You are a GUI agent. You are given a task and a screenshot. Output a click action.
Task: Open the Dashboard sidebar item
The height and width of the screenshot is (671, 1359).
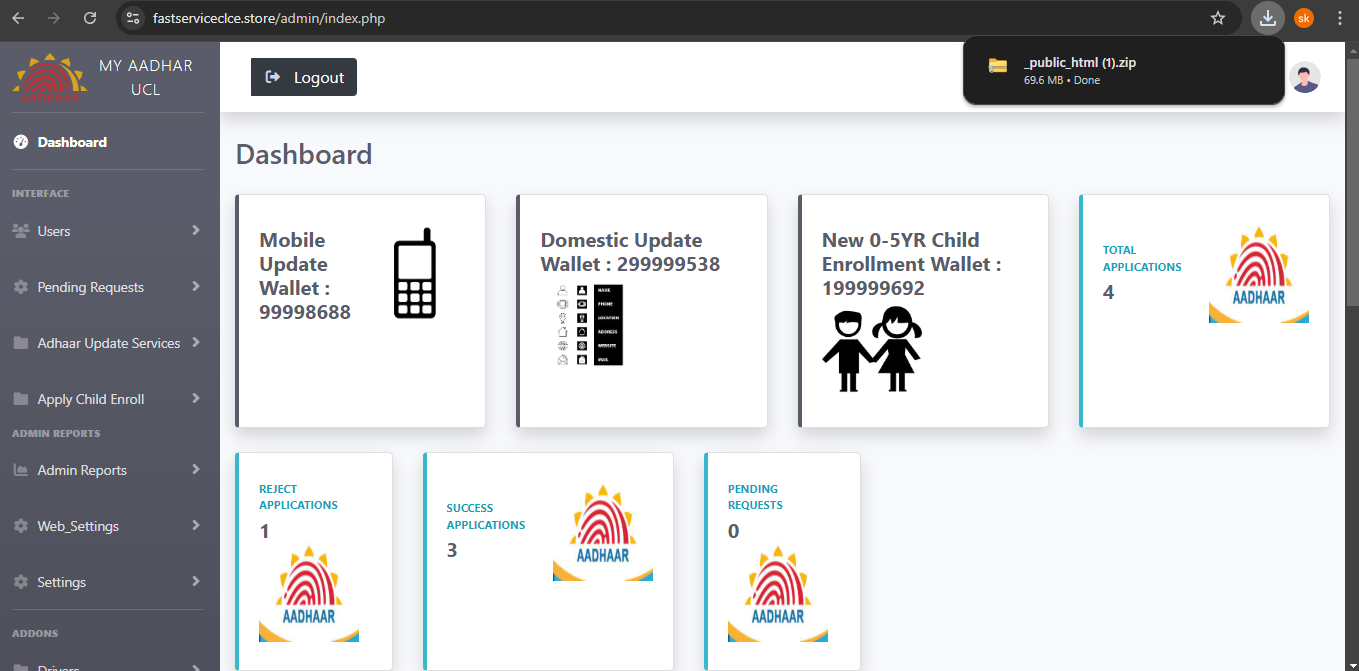coord(72,142)
